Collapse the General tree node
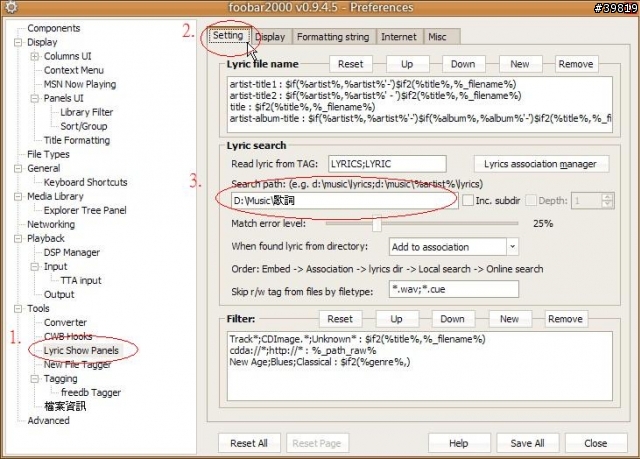Screen dimensions: 640x459 tap(18, 169)
